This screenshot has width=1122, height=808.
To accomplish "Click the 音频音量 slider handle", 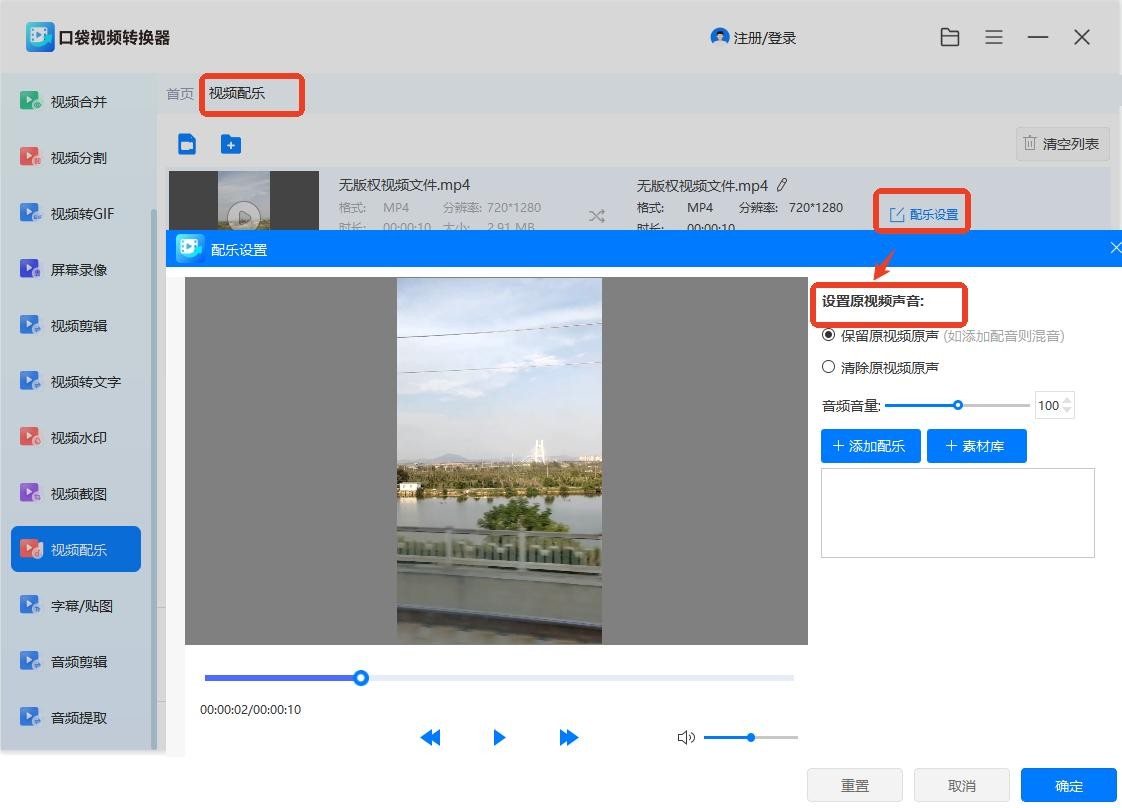I will pos(958,405).
